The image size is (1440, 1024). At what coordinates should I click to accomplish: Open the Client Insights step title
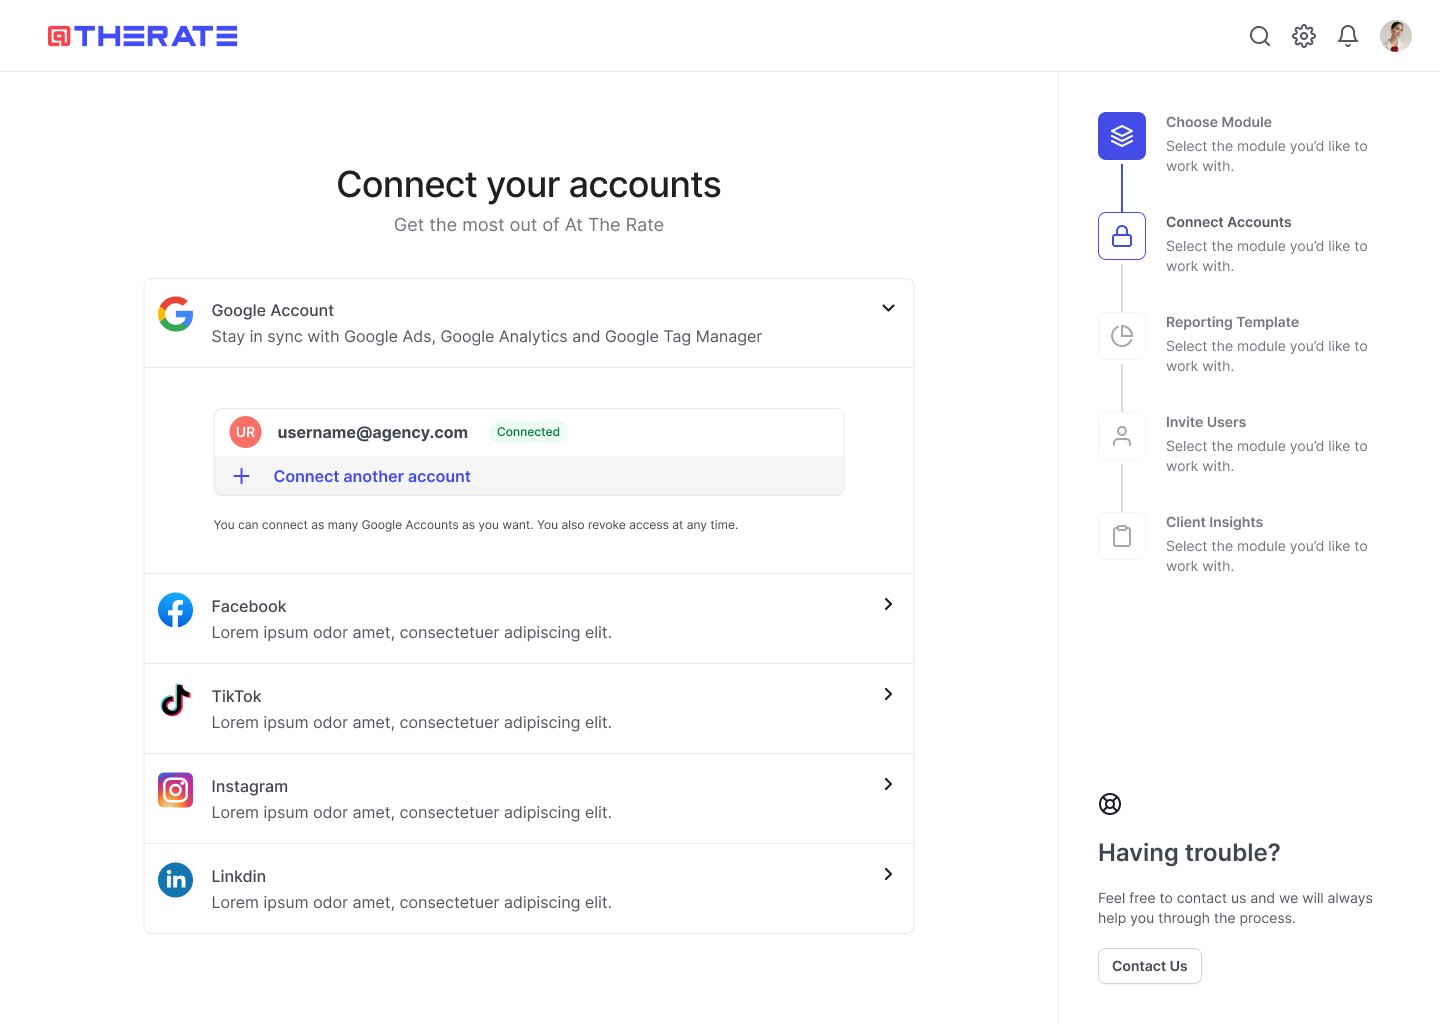point(1215,522)
